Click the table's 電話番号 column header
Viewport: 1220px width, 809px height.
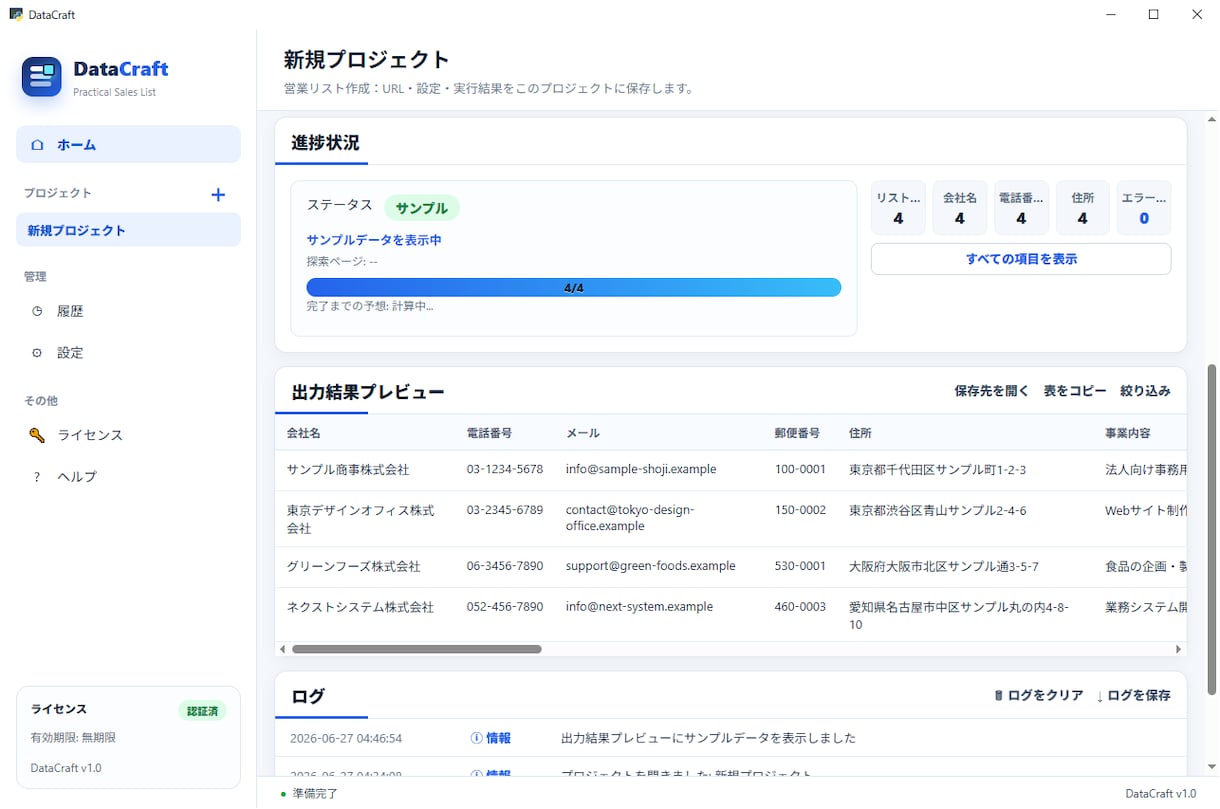489,433
